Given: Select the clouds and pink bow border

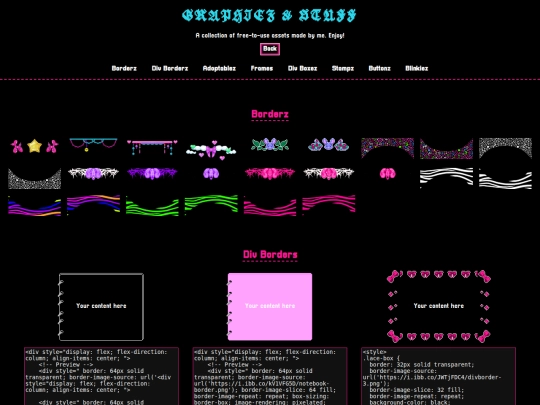Looking at the screenshot, I should click(x=211, y=149).
